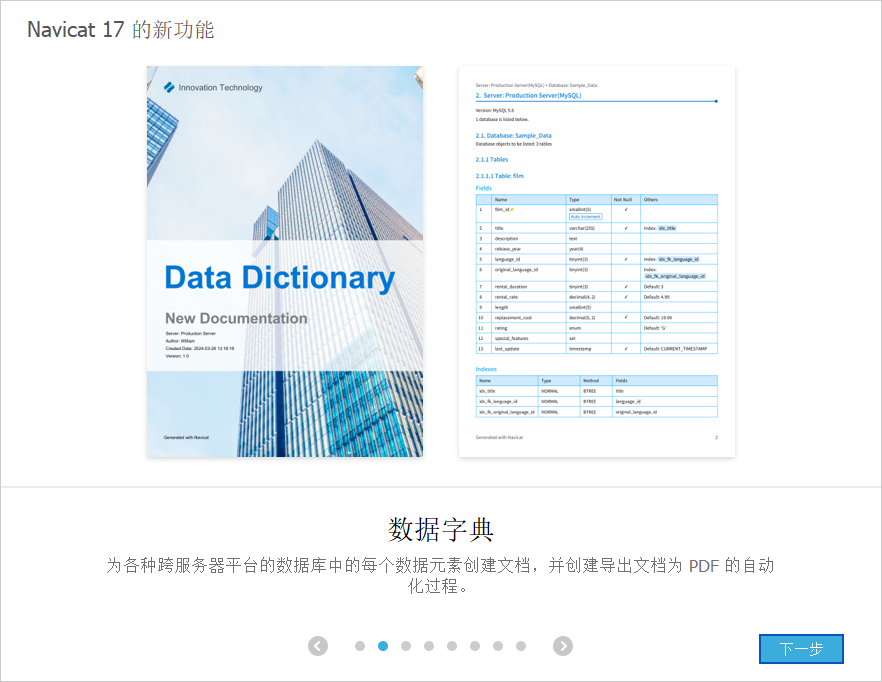Click the 数据字典 heading
Viewport: 882px width, 682px height.
click(440, 530)
